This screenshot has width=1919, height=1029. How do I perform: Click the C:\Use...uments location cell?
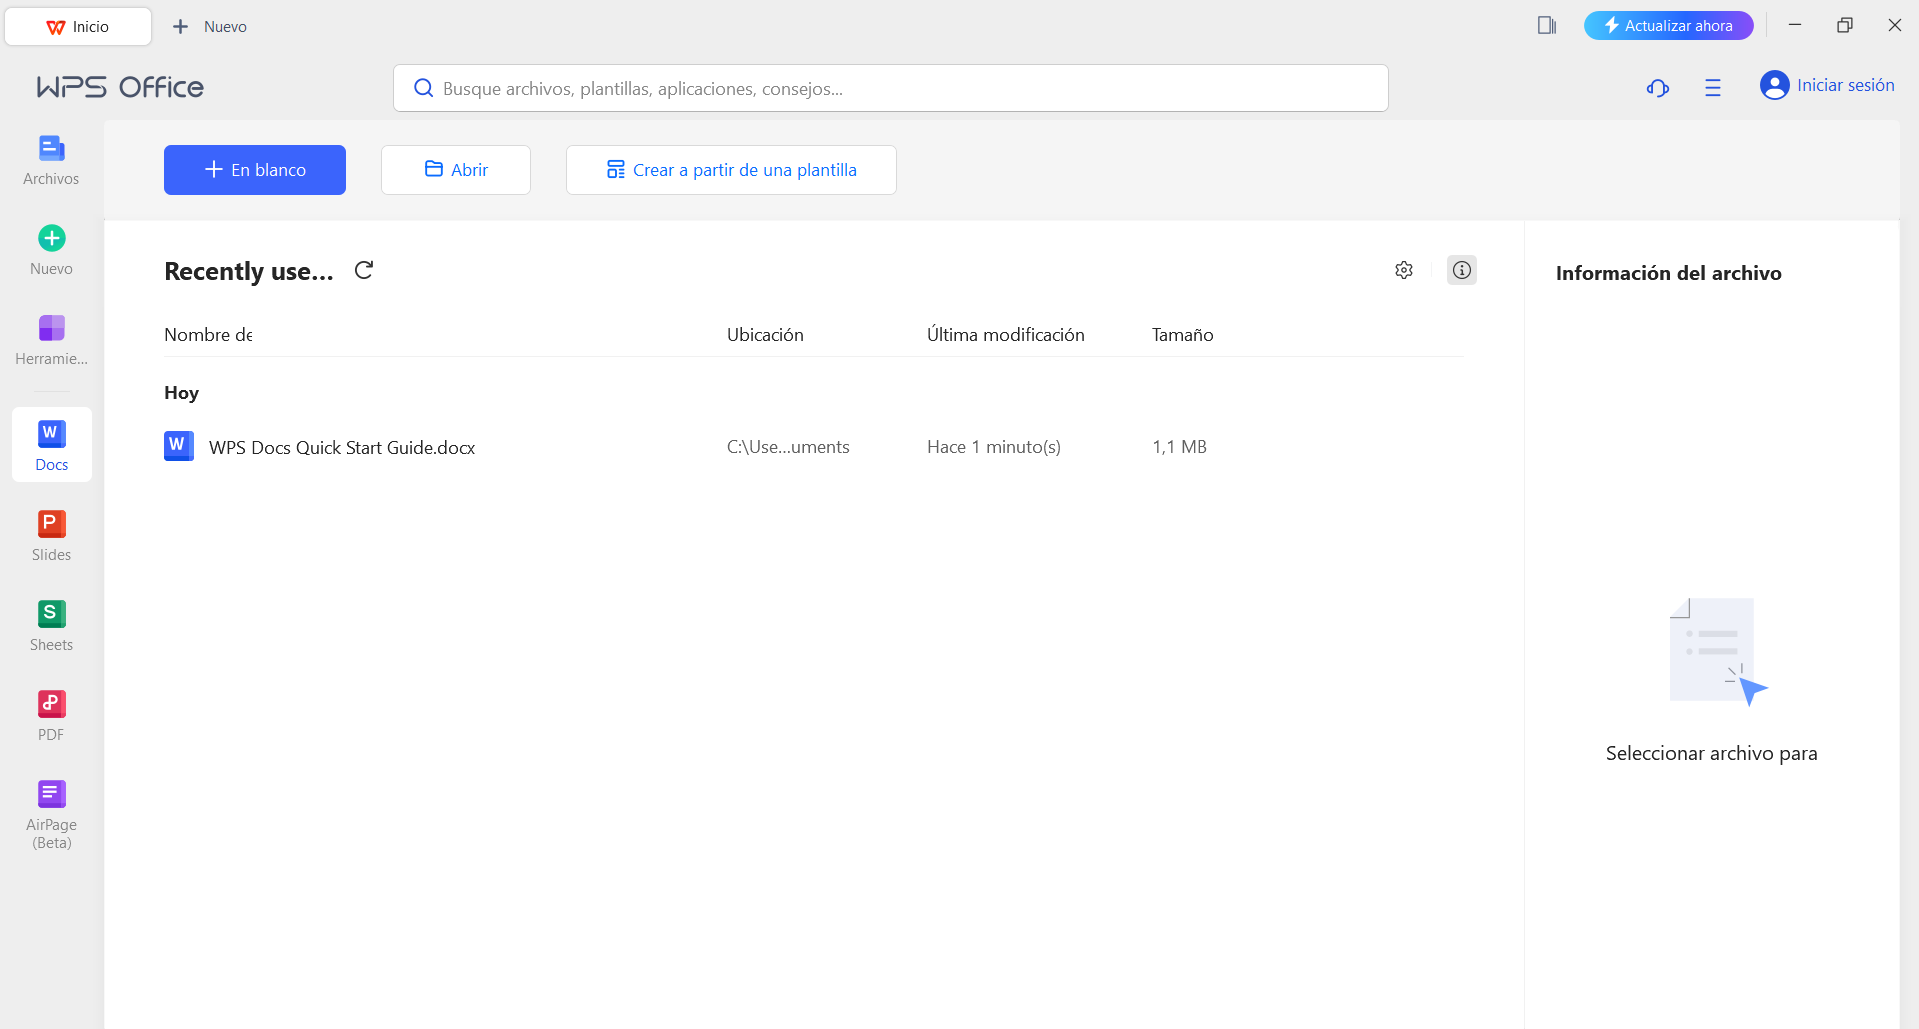pos(788,447)
